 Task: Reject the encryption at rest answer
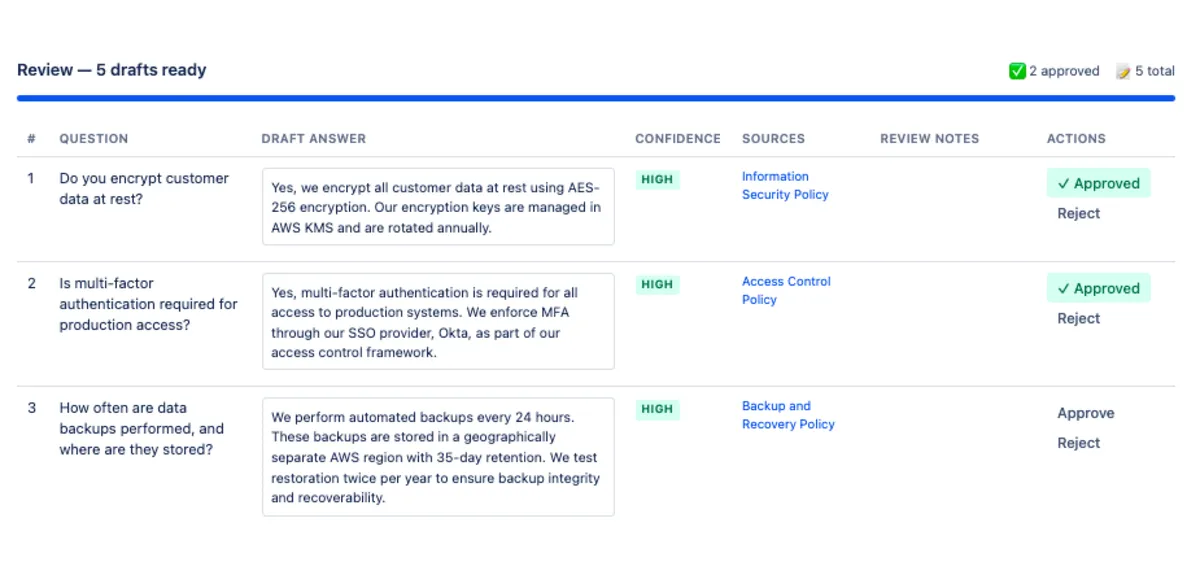[x=1078, y=213]
